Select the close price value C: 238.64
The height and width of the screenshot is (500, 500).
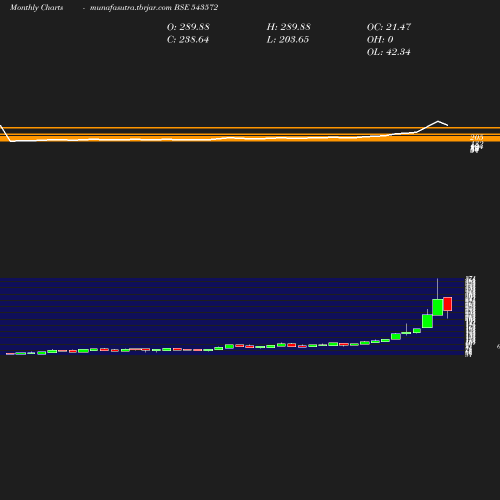click(188, 40)
